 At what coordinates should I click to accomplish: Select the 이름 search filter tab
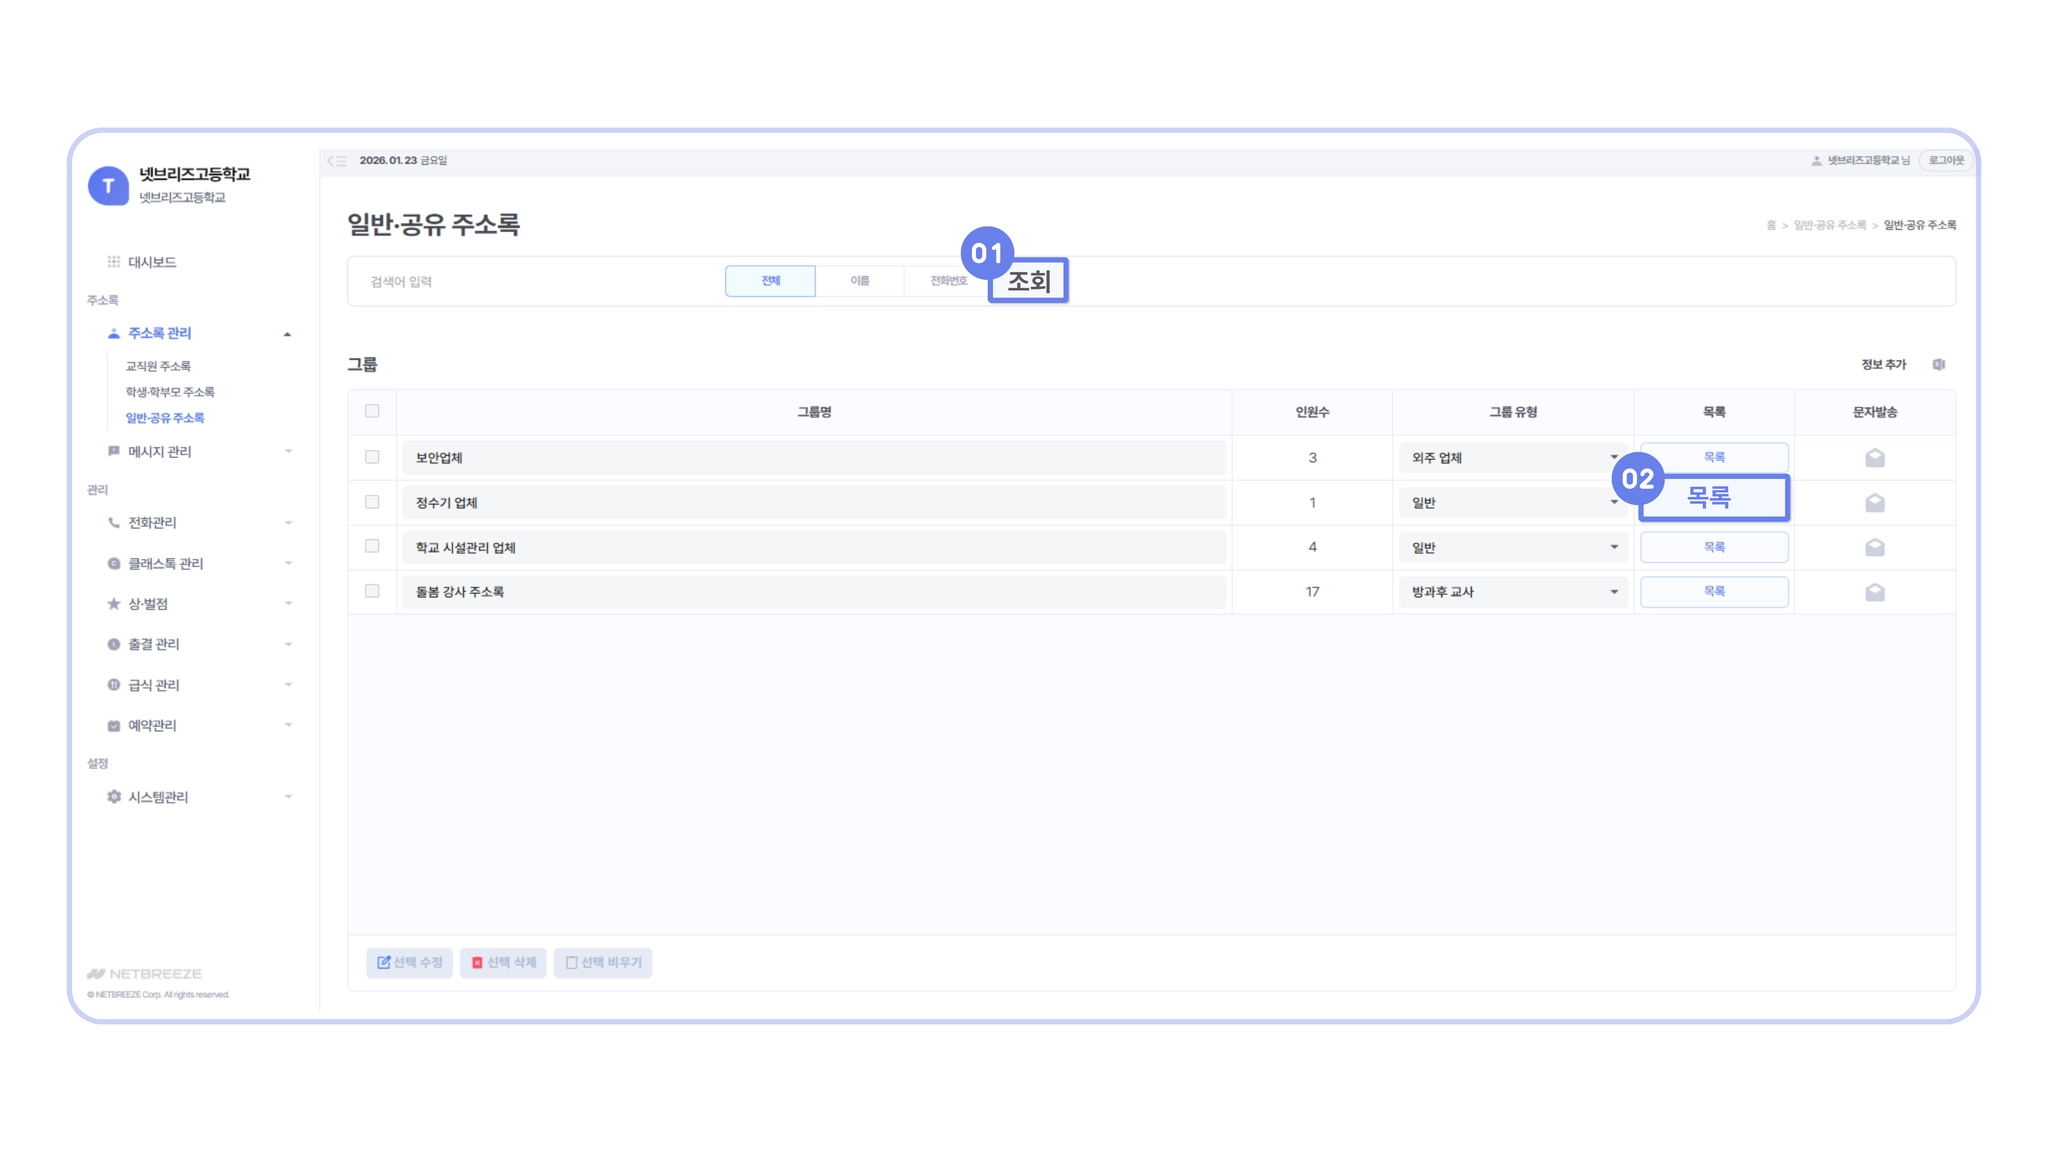(x=859, y=281)
